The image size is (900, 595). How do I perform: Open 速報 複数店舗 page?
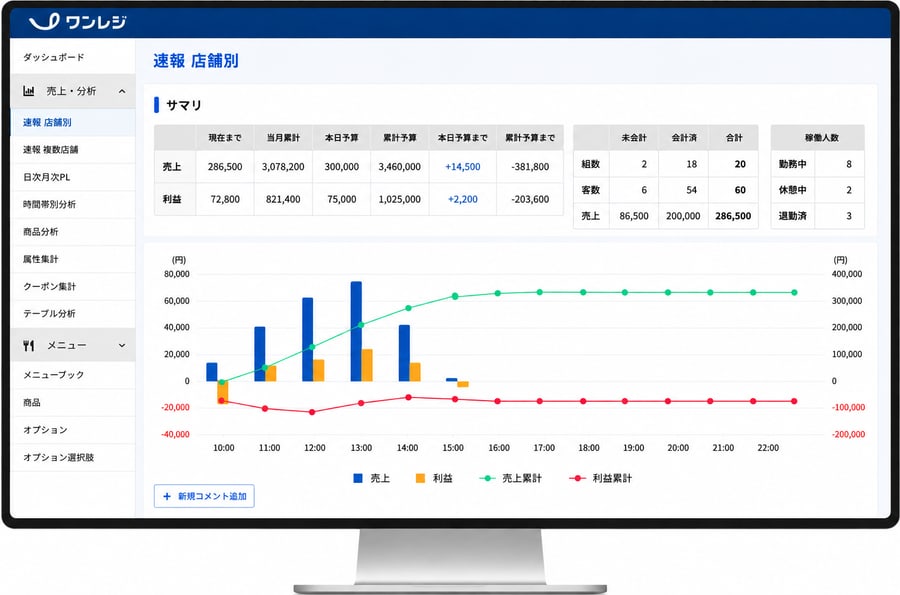tap(72, 150)
